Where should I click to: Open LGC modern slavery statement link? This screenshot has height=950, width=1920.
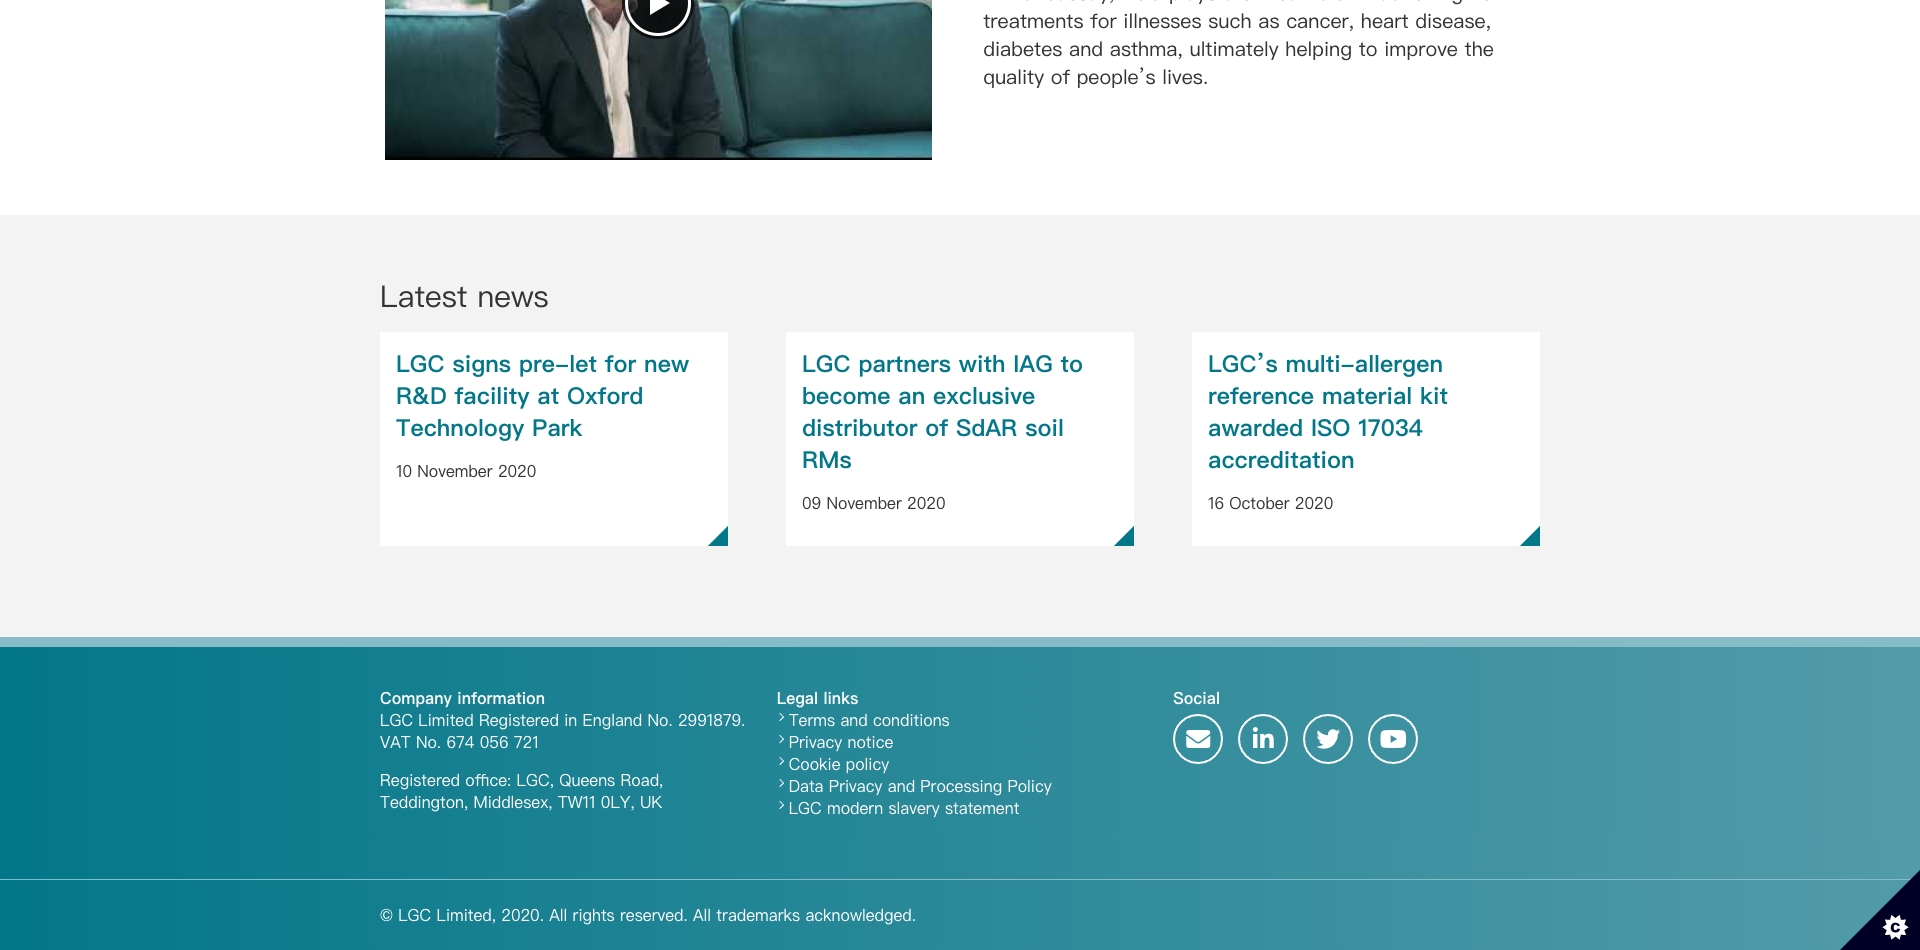click(903, 808)
